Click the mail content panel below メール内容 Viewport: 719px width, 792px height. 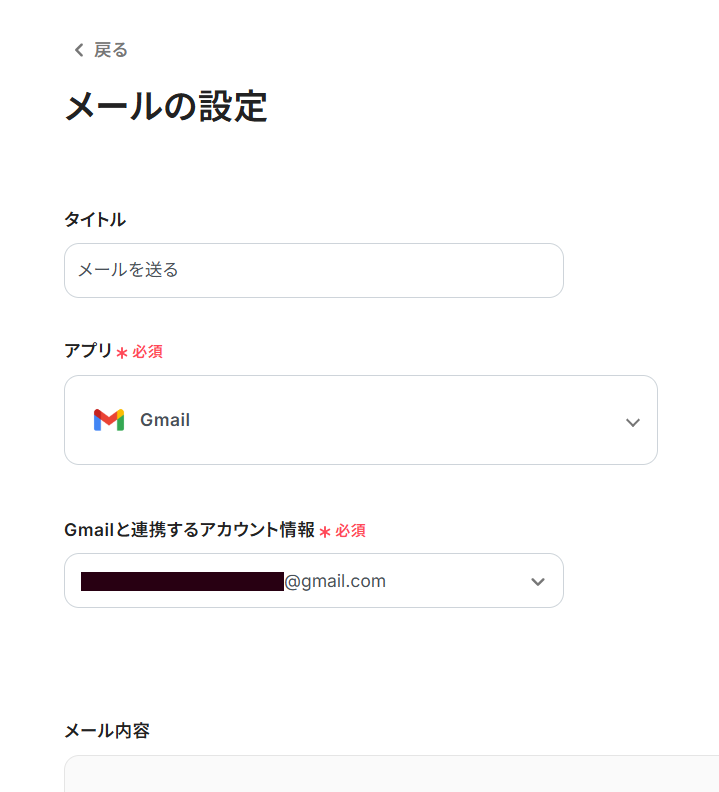(x=390, y=775)
